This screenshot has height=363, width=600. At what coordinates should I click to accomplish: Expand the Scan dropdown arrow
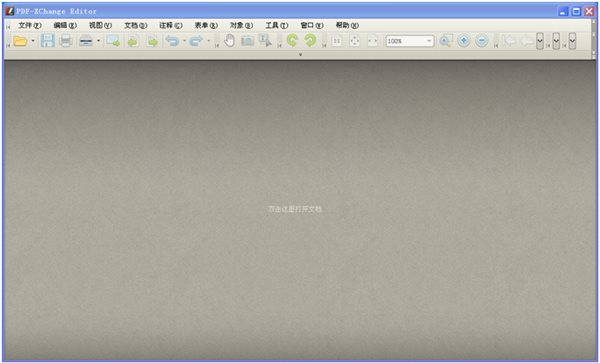click(x=98, y=41)
